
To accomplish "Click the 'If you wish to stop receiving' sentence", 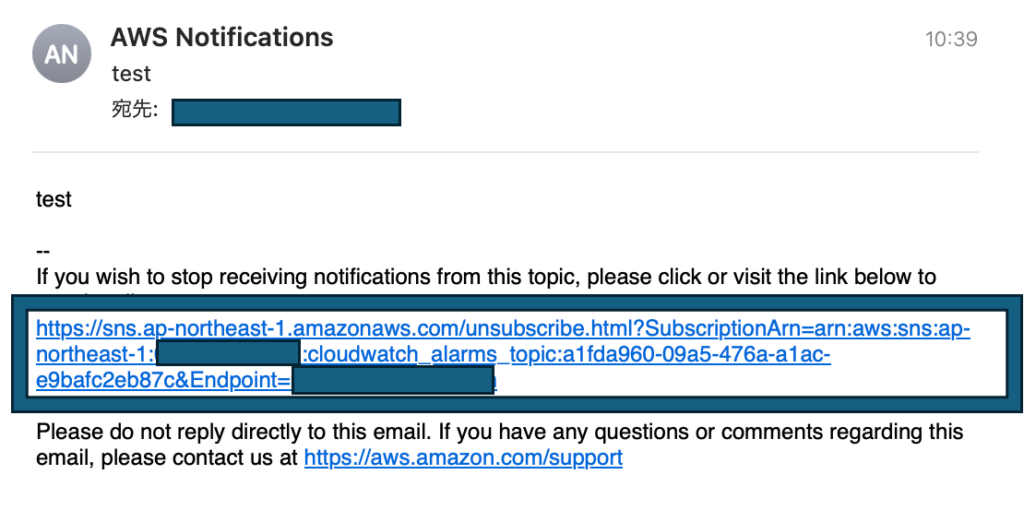I will click(x=486, y=277).
